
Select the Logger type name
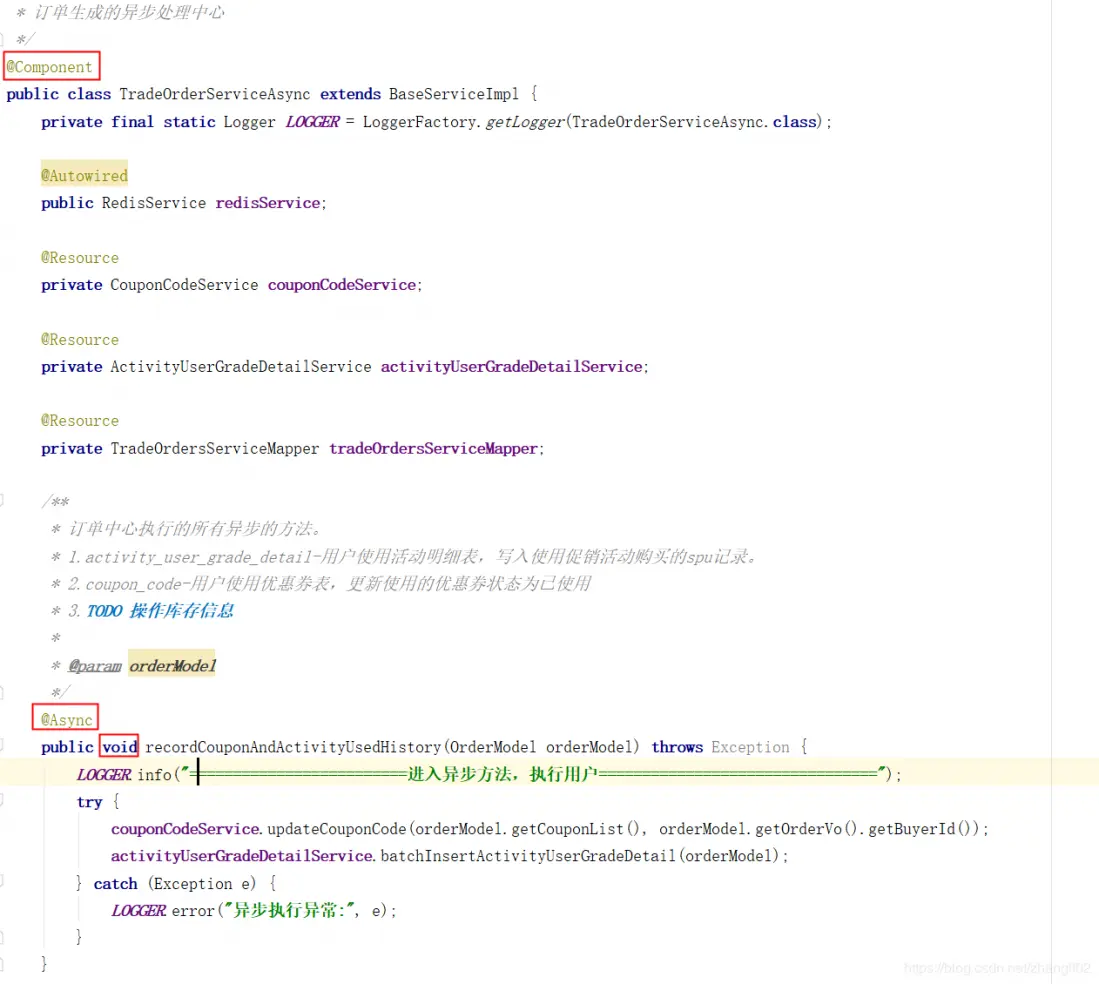pos(250,122)
